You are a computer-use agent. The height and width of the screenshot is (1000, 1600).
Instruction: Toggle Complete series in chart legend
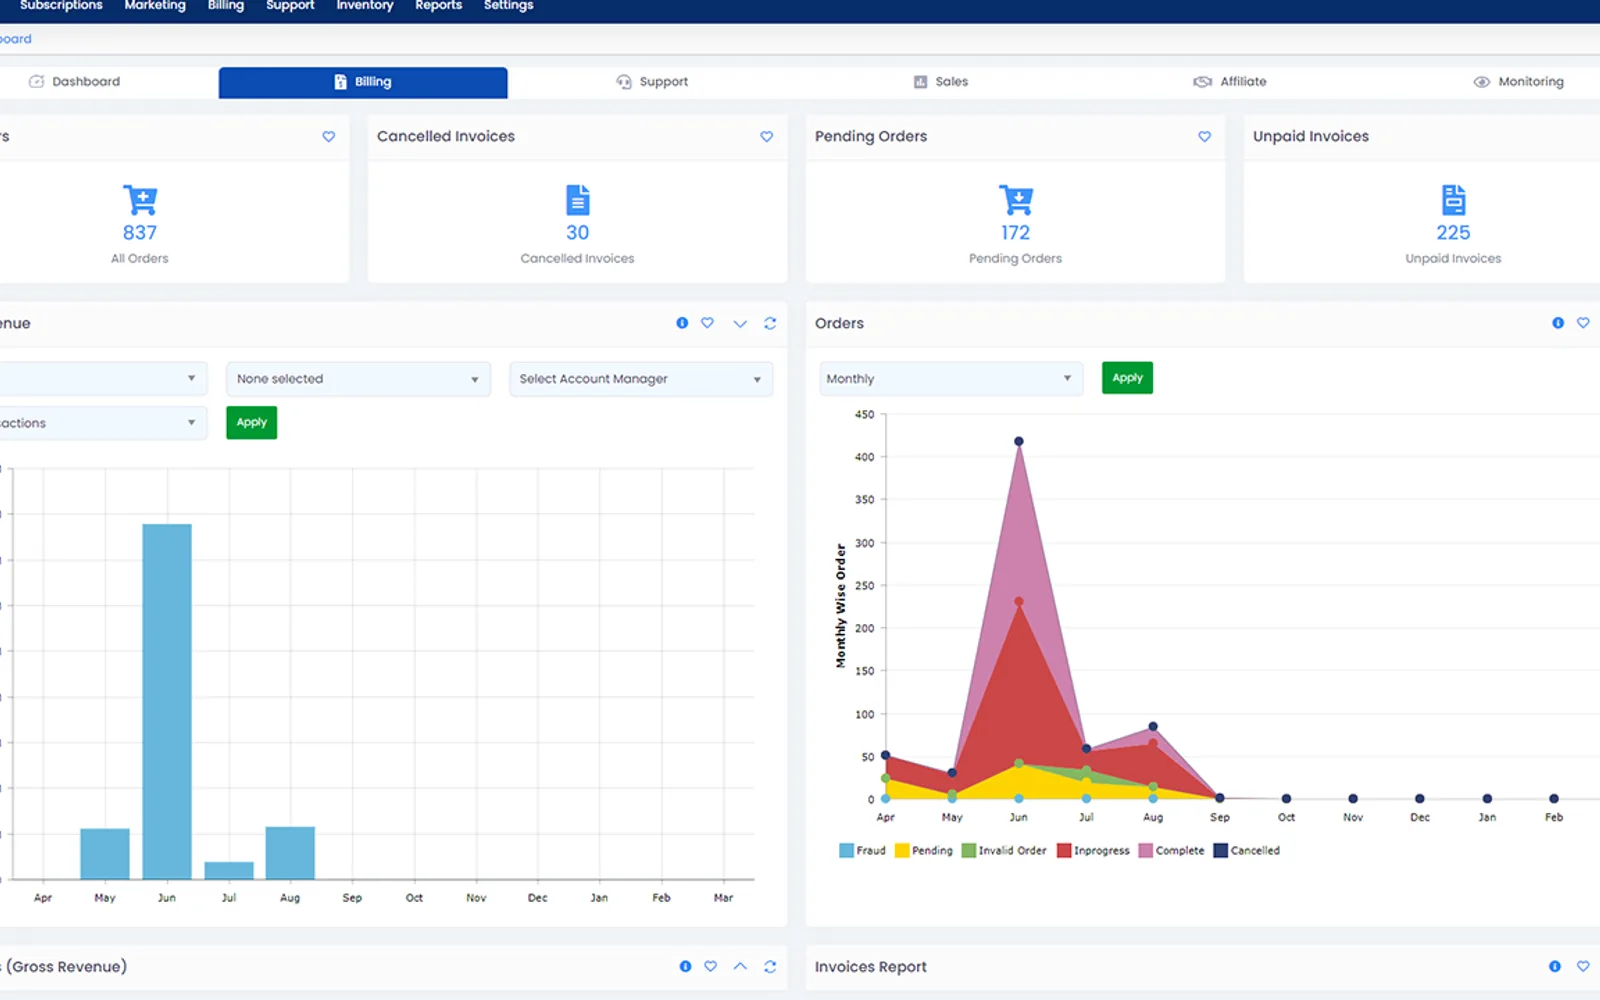pos(1172,851)
